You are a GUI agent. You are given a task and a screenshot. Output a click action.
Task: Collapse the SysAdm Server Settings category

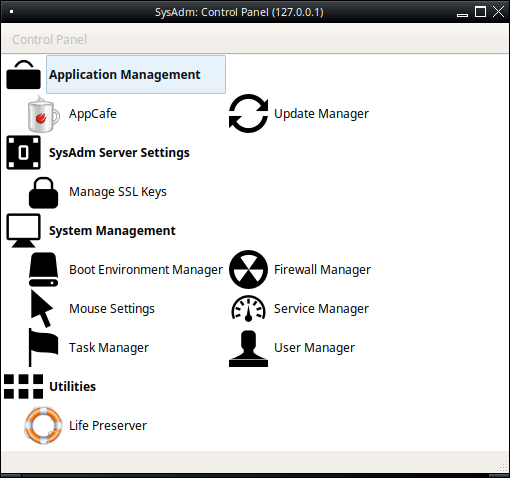coord(119,153)
